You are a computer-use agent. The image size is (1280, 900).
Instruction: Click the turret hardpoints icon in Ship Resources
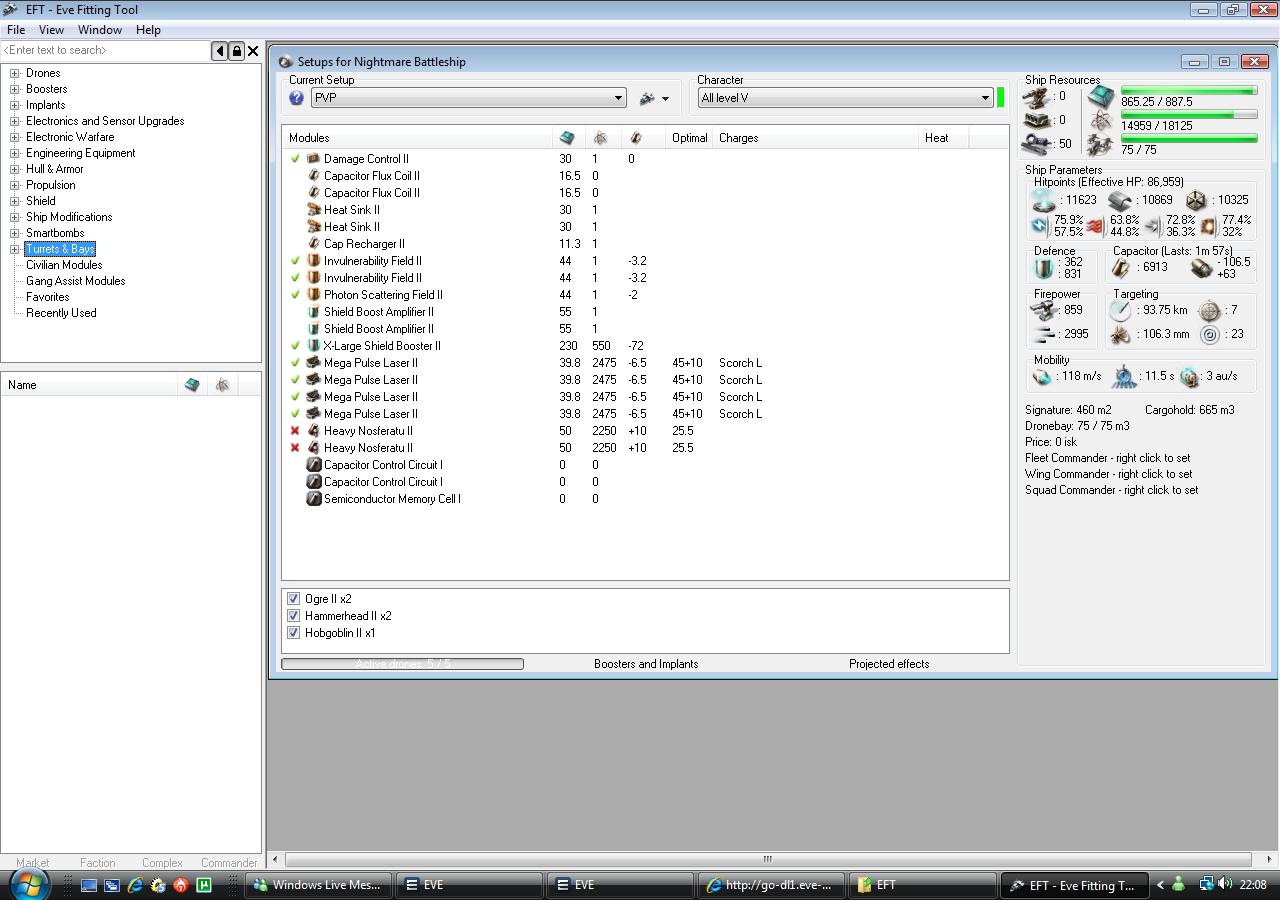click(x=1036, y=96)
